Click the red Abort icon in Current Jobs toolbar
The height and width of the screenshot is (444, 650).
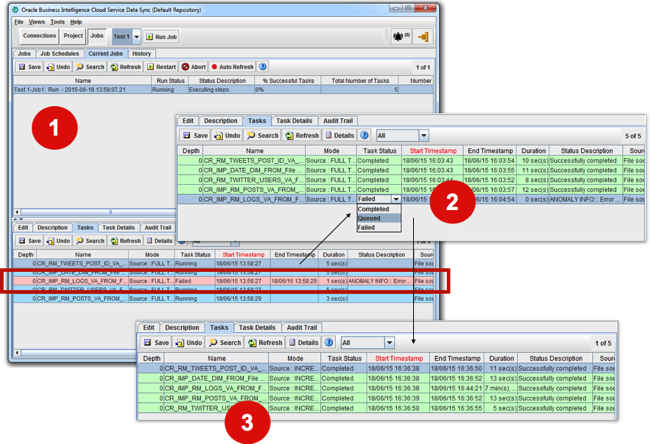(x=185, y=67)
